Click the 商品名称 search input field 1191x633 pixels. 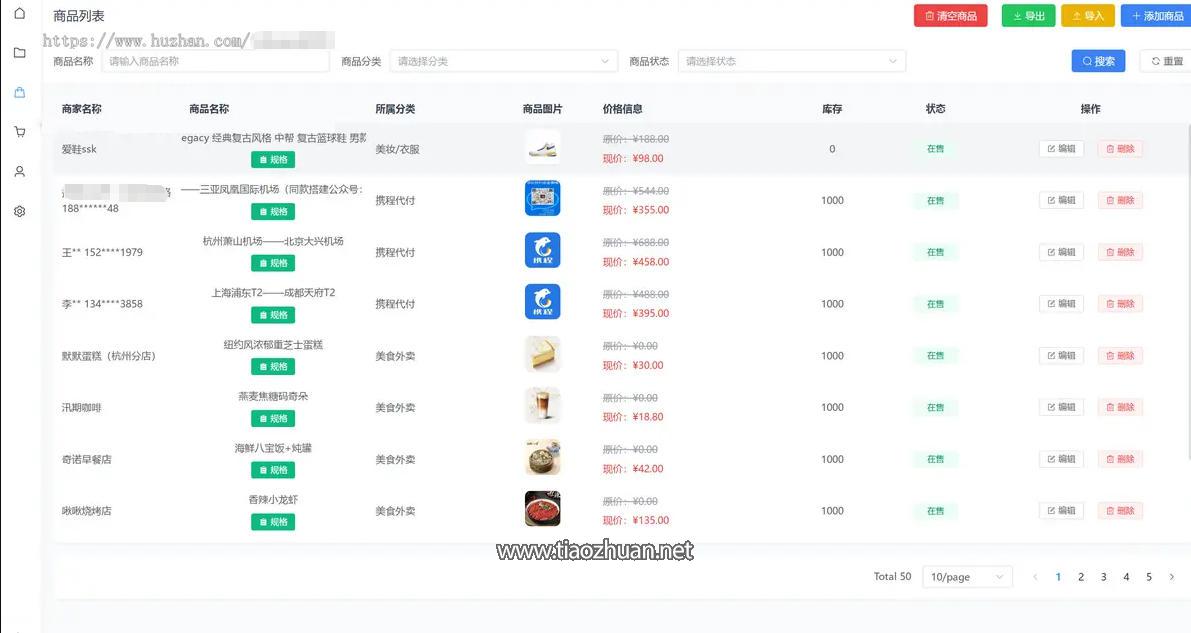click(215, 61)
